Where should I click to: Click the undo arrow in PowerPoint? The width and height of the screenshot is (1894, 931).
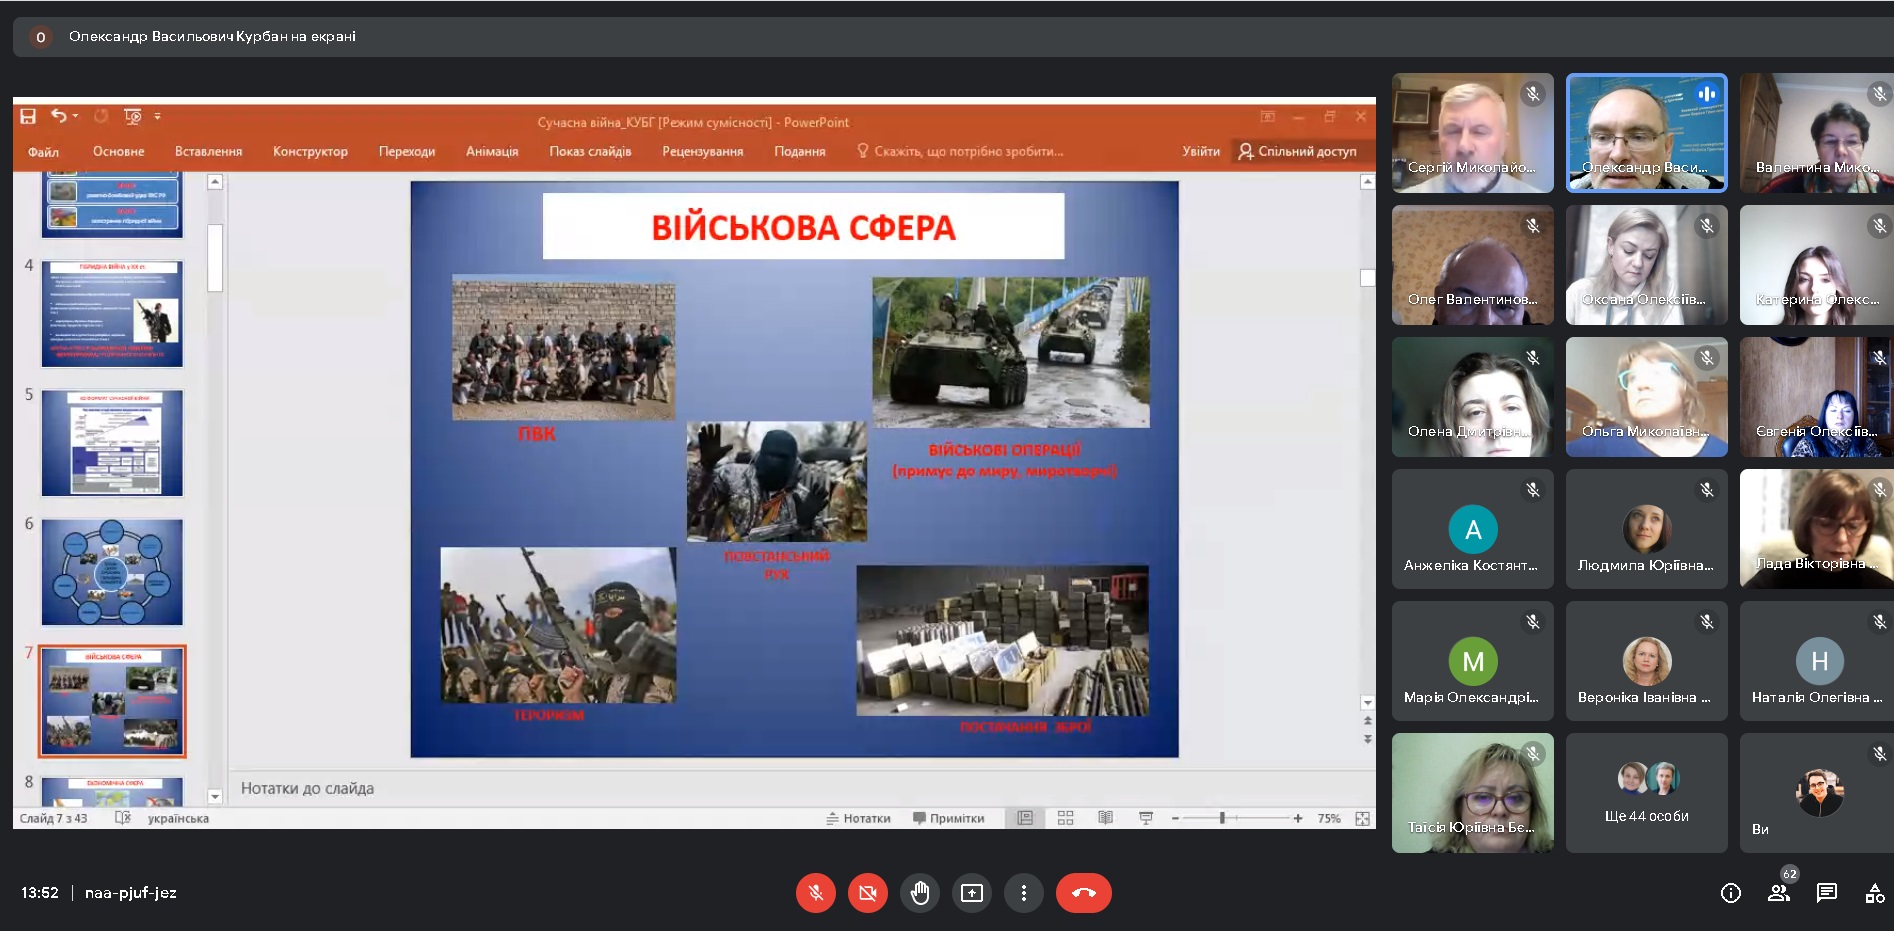click(59, 117)
